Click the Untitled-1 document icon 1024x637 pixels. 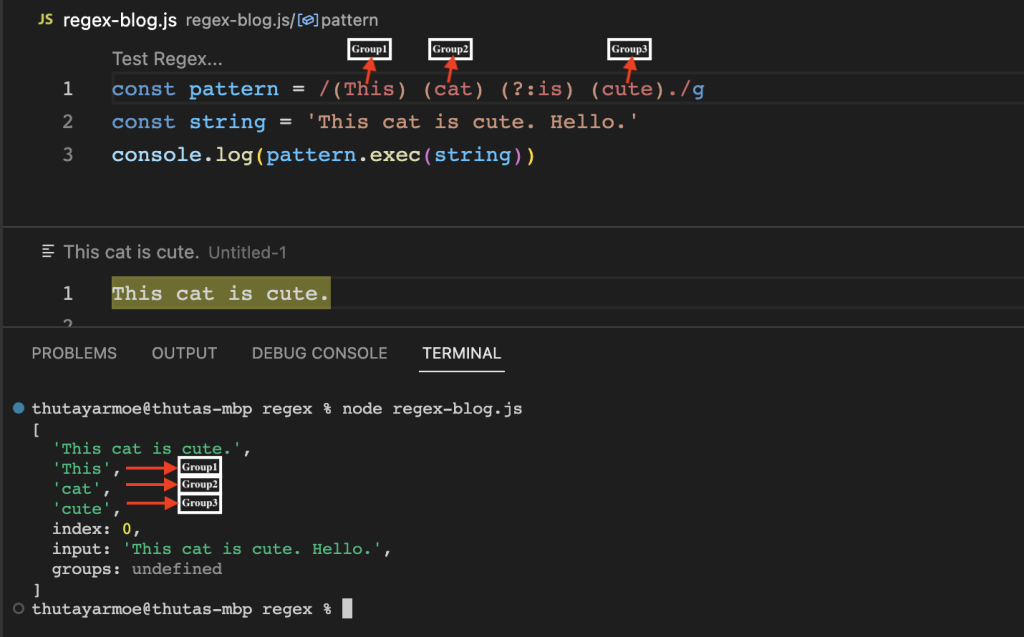tap(49, 251)
